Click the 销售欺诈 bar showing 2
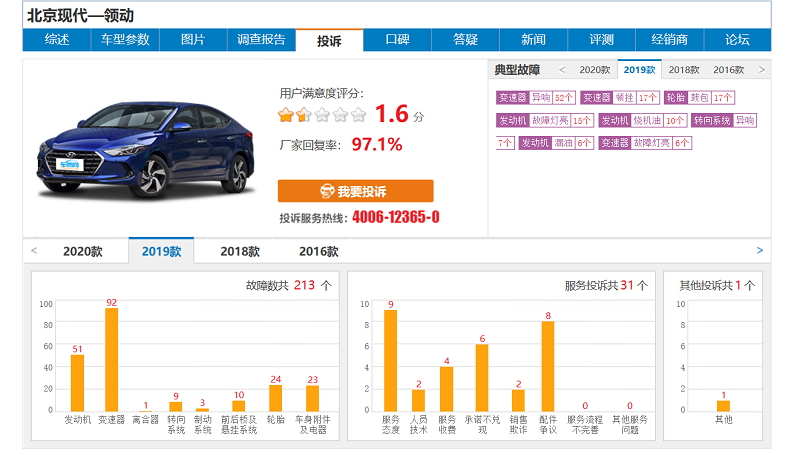 tap(518, 400)
